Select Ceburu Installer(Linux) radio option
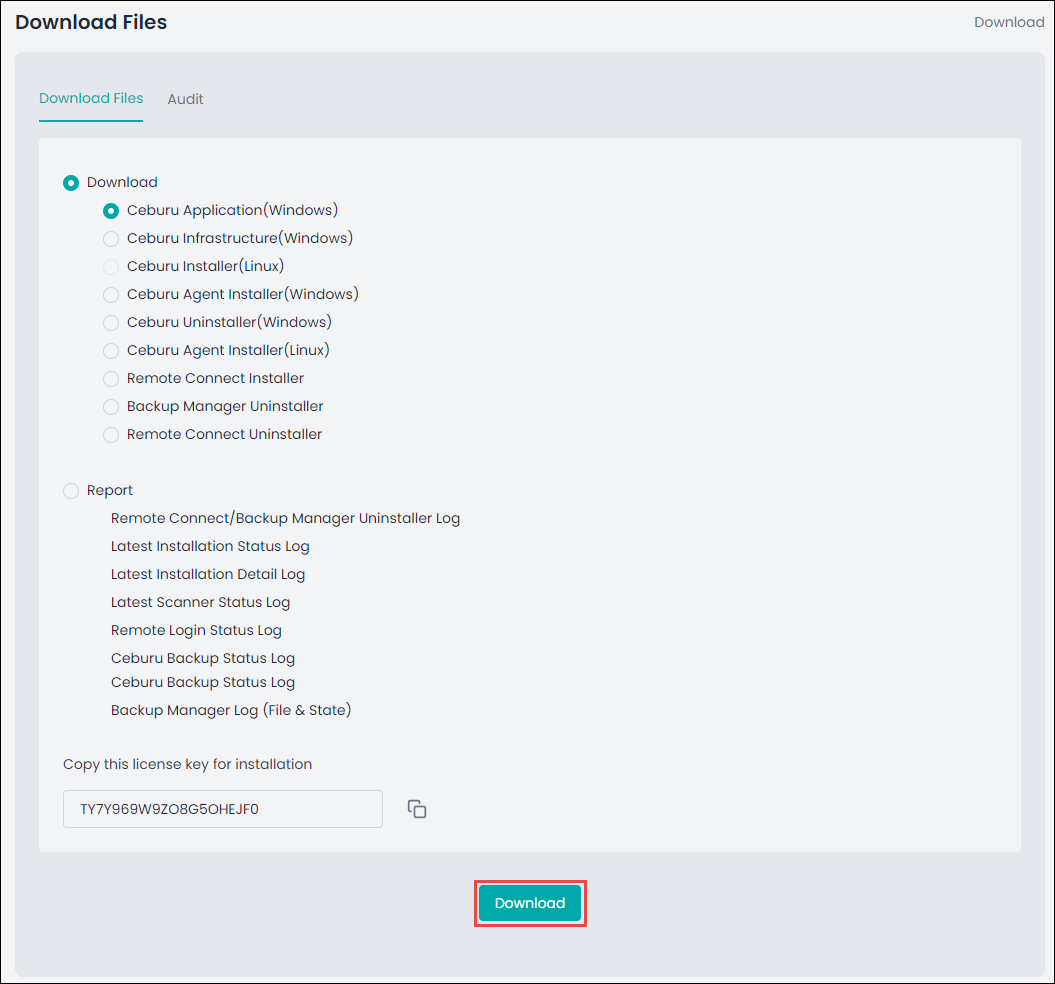 (x=111, y=267)
